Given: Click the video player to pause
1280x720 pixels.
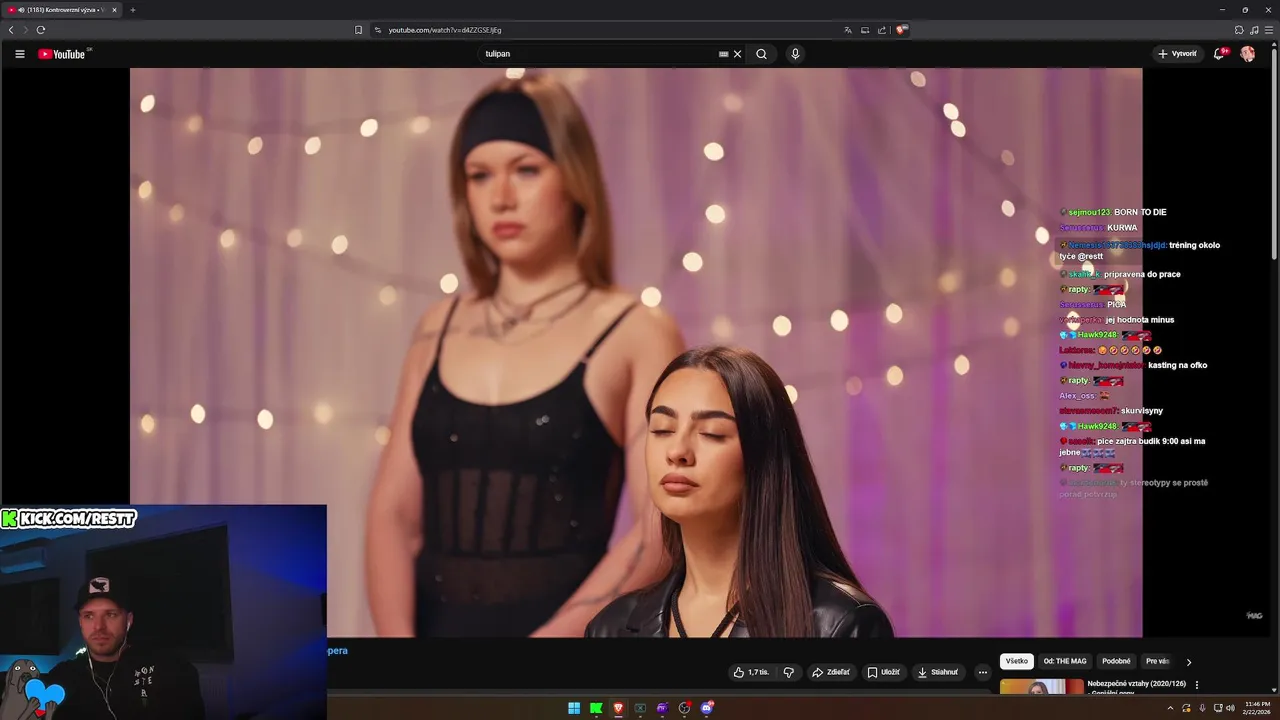Looking at the screenshot, I should point(636,352).
